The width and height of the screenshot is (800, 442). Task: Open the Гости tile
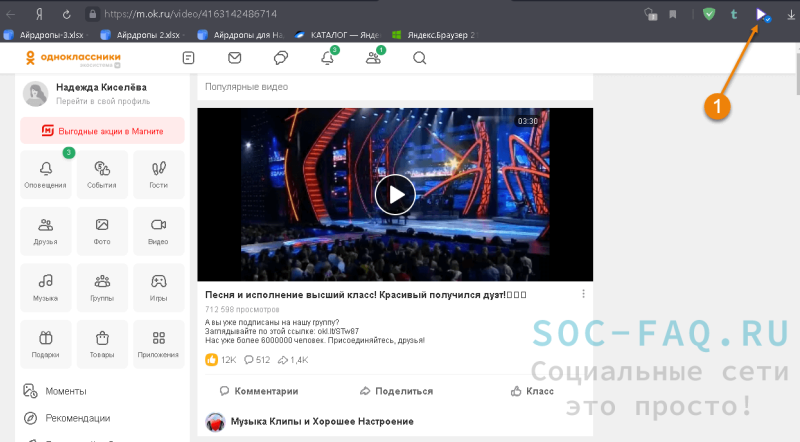tap(159, 175)
